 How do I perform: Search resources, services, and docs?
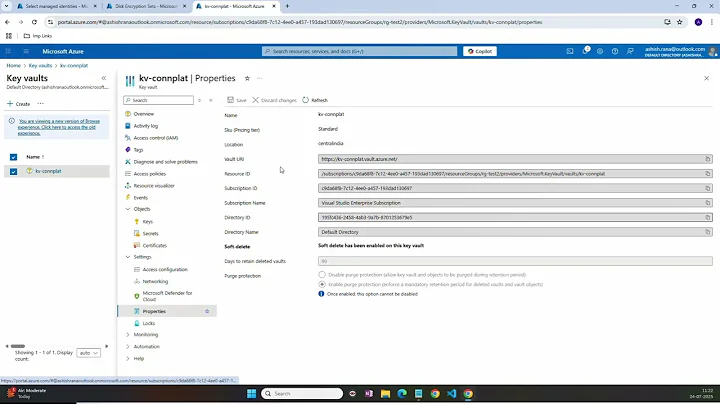pos(360,51)
